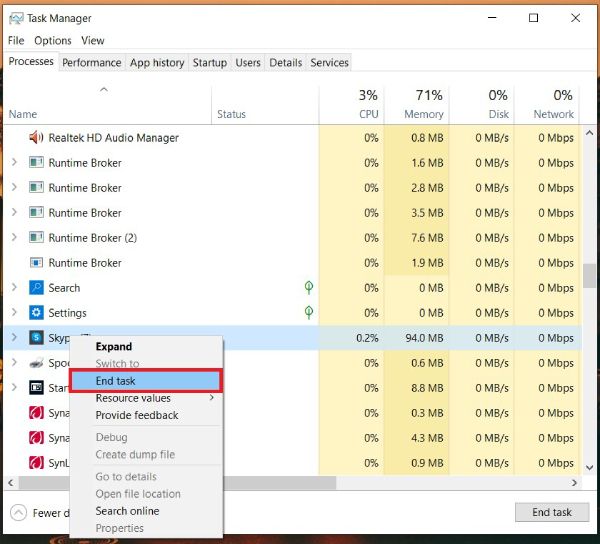Click the Search process magnifier icon

(x=36, y=288)
